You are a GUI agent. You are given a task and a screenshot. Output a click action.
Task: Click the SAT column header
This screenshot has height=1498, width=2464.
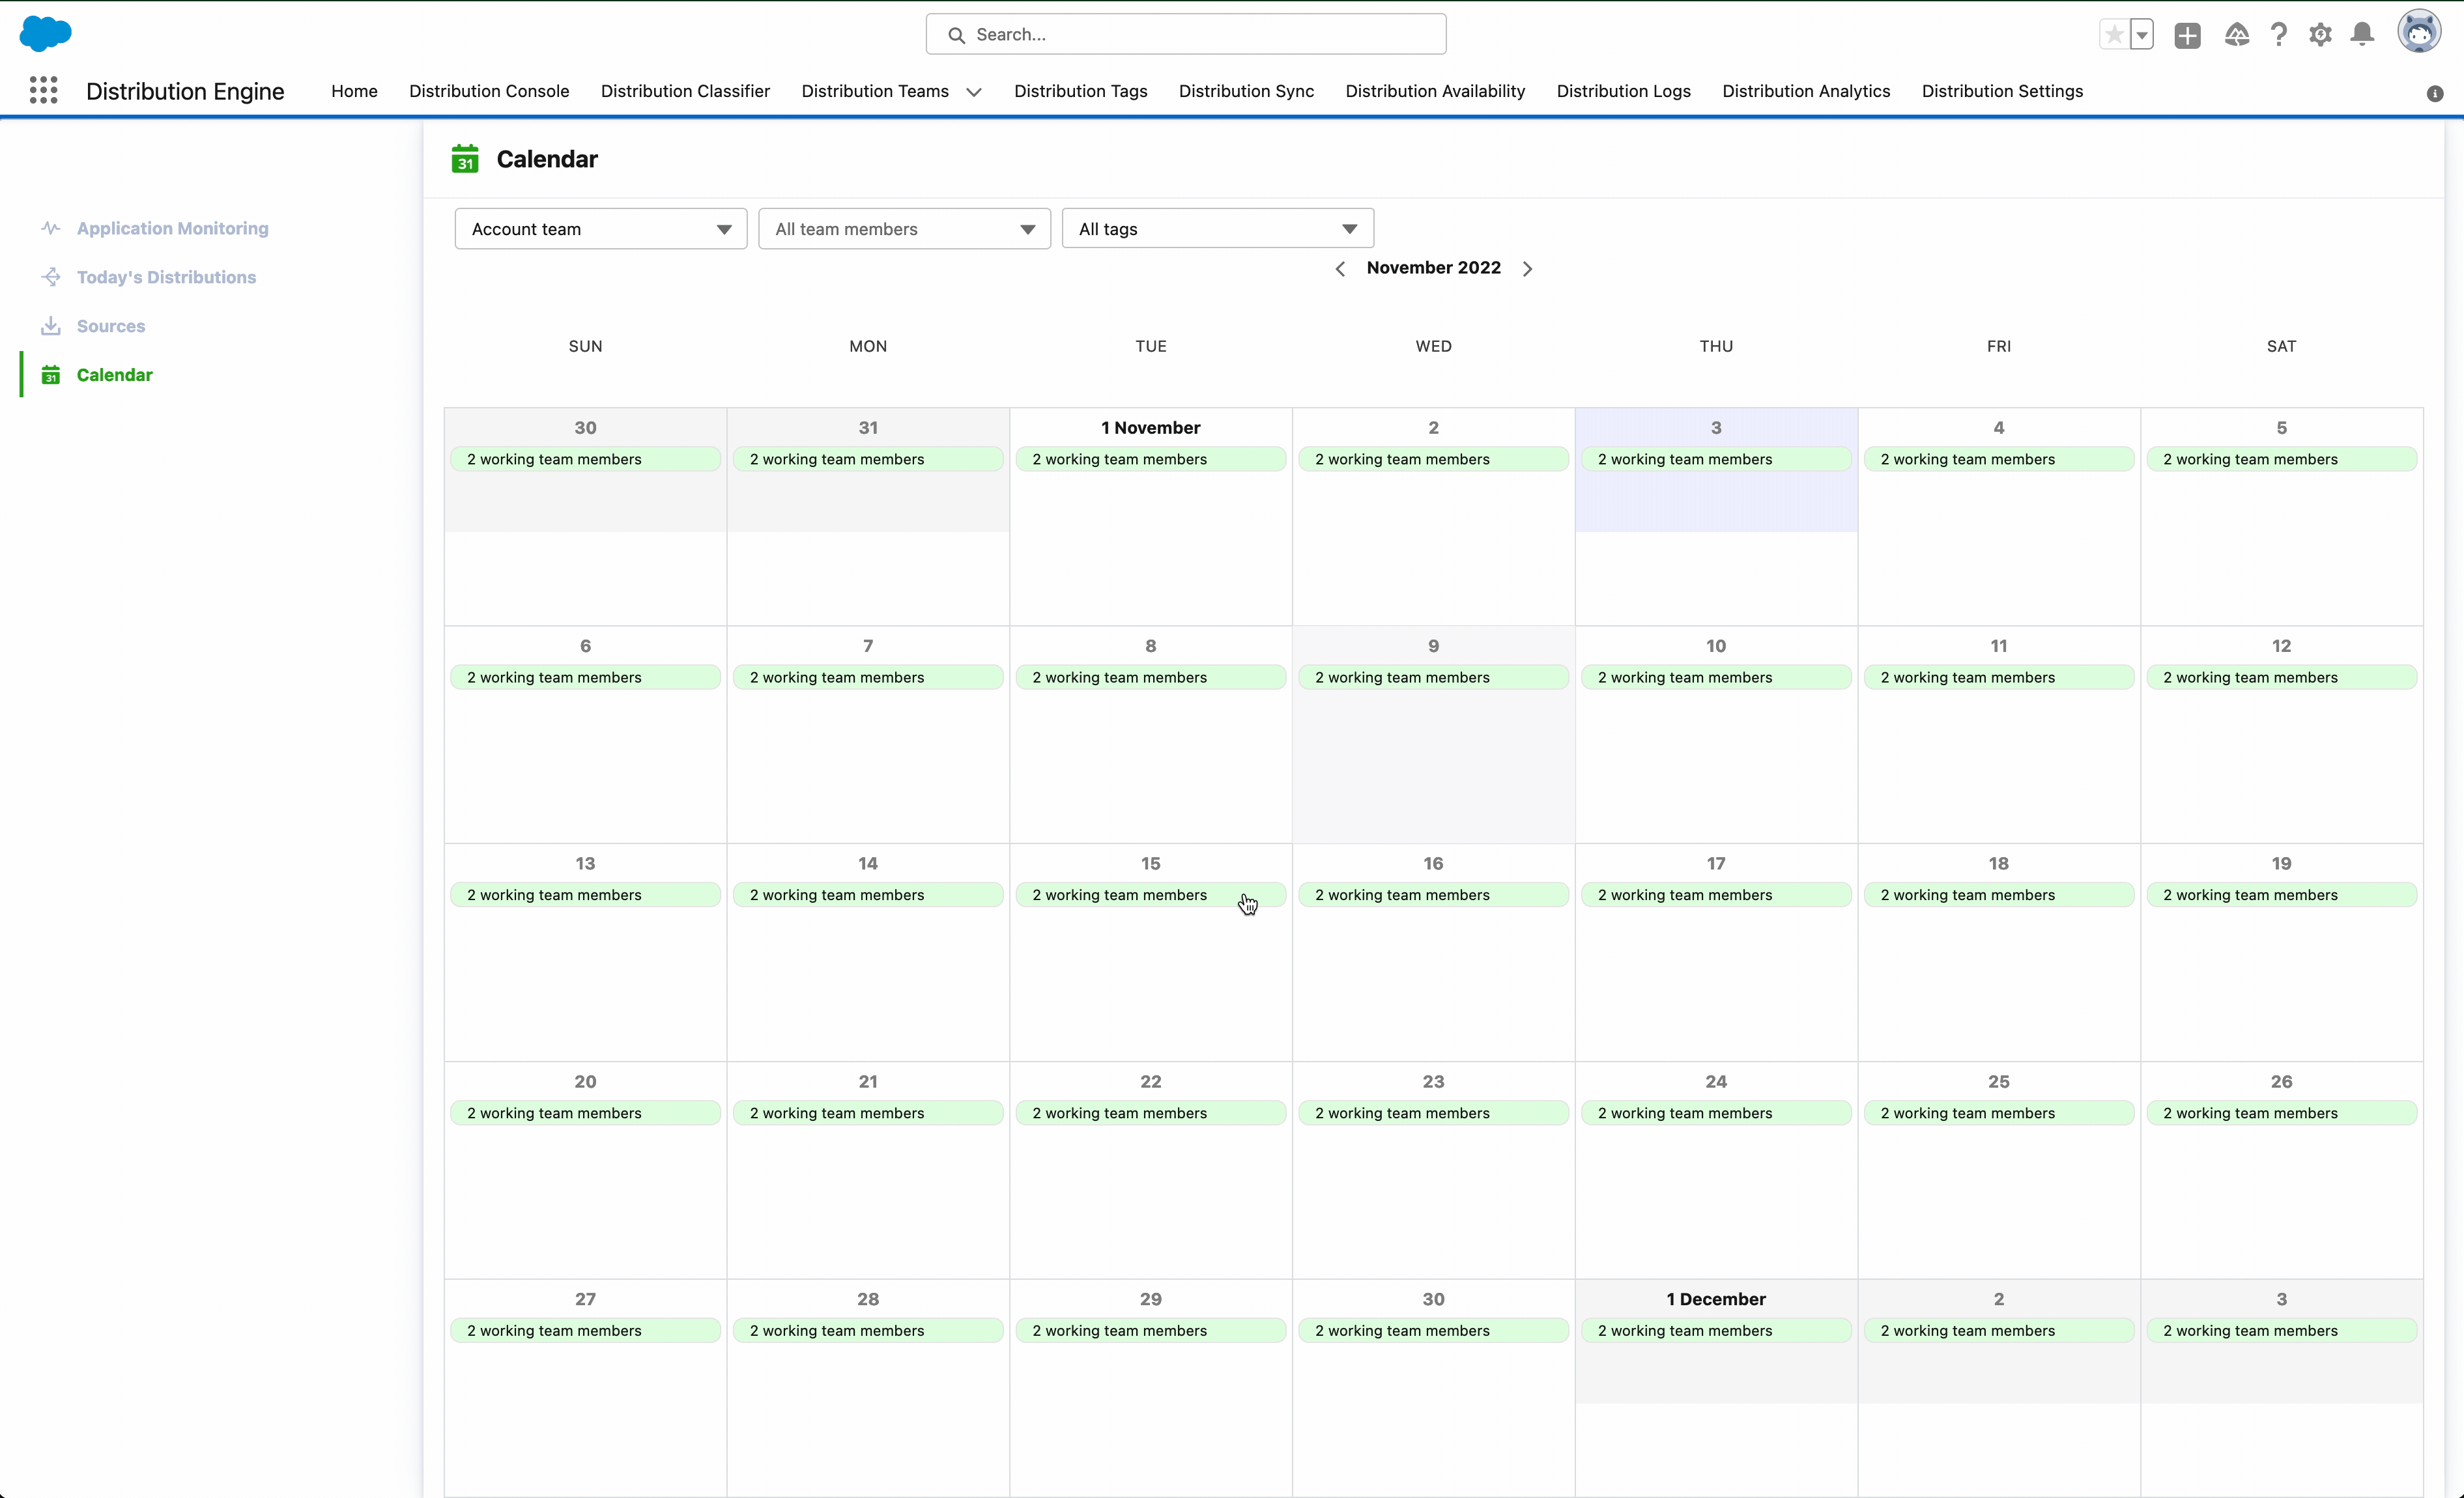[2281, 346]
